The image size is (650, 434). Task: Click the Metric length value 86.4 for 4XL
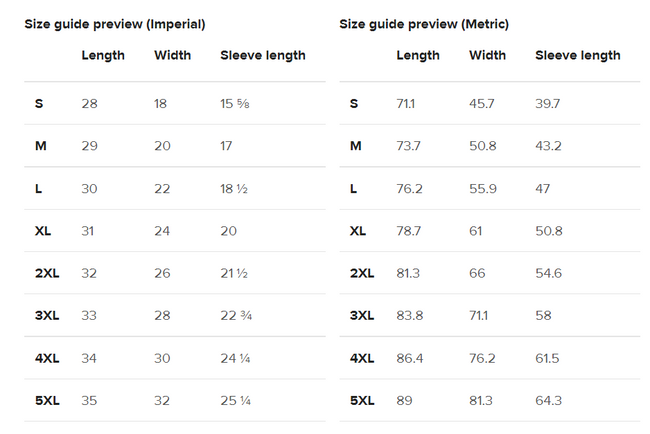pyautogui.click(x=408, y=359)
